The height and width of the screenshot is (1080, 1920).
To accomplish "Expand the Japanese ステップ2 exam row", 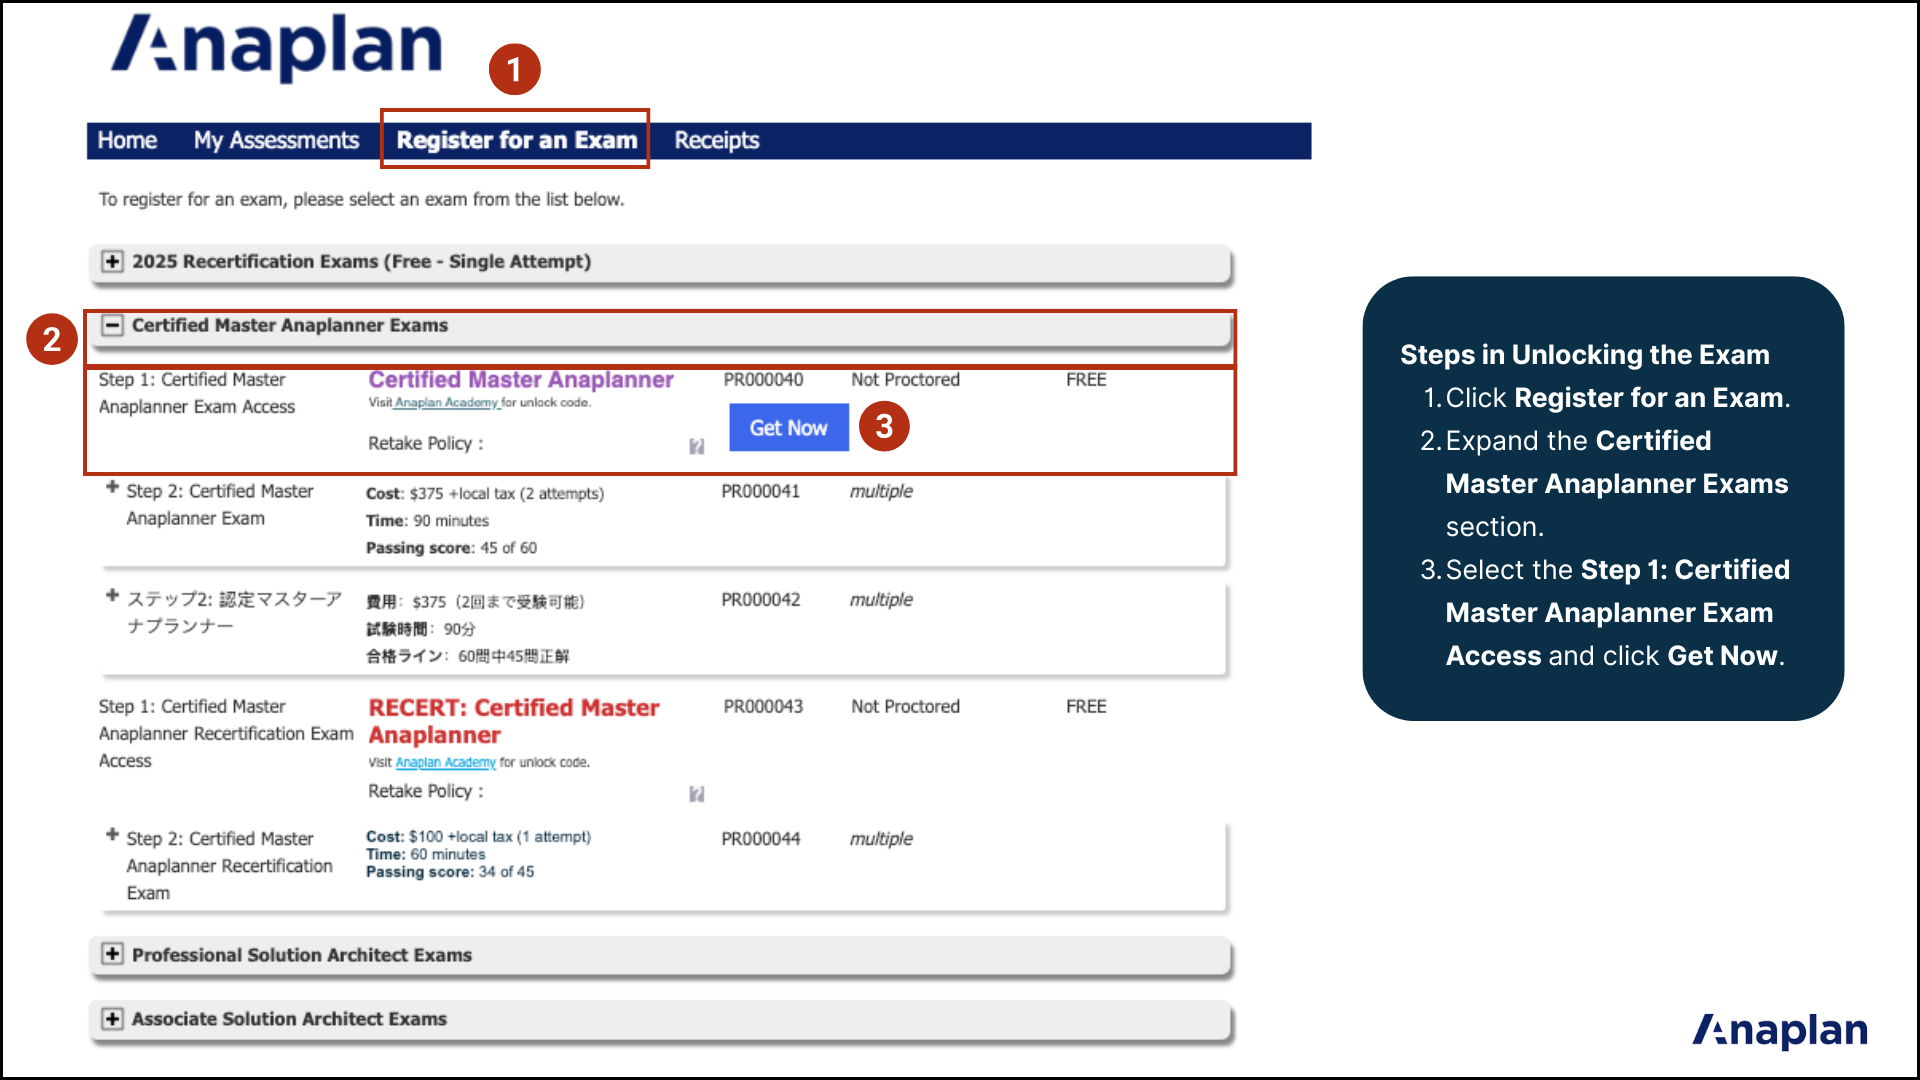I will click(x=112, y=596).
